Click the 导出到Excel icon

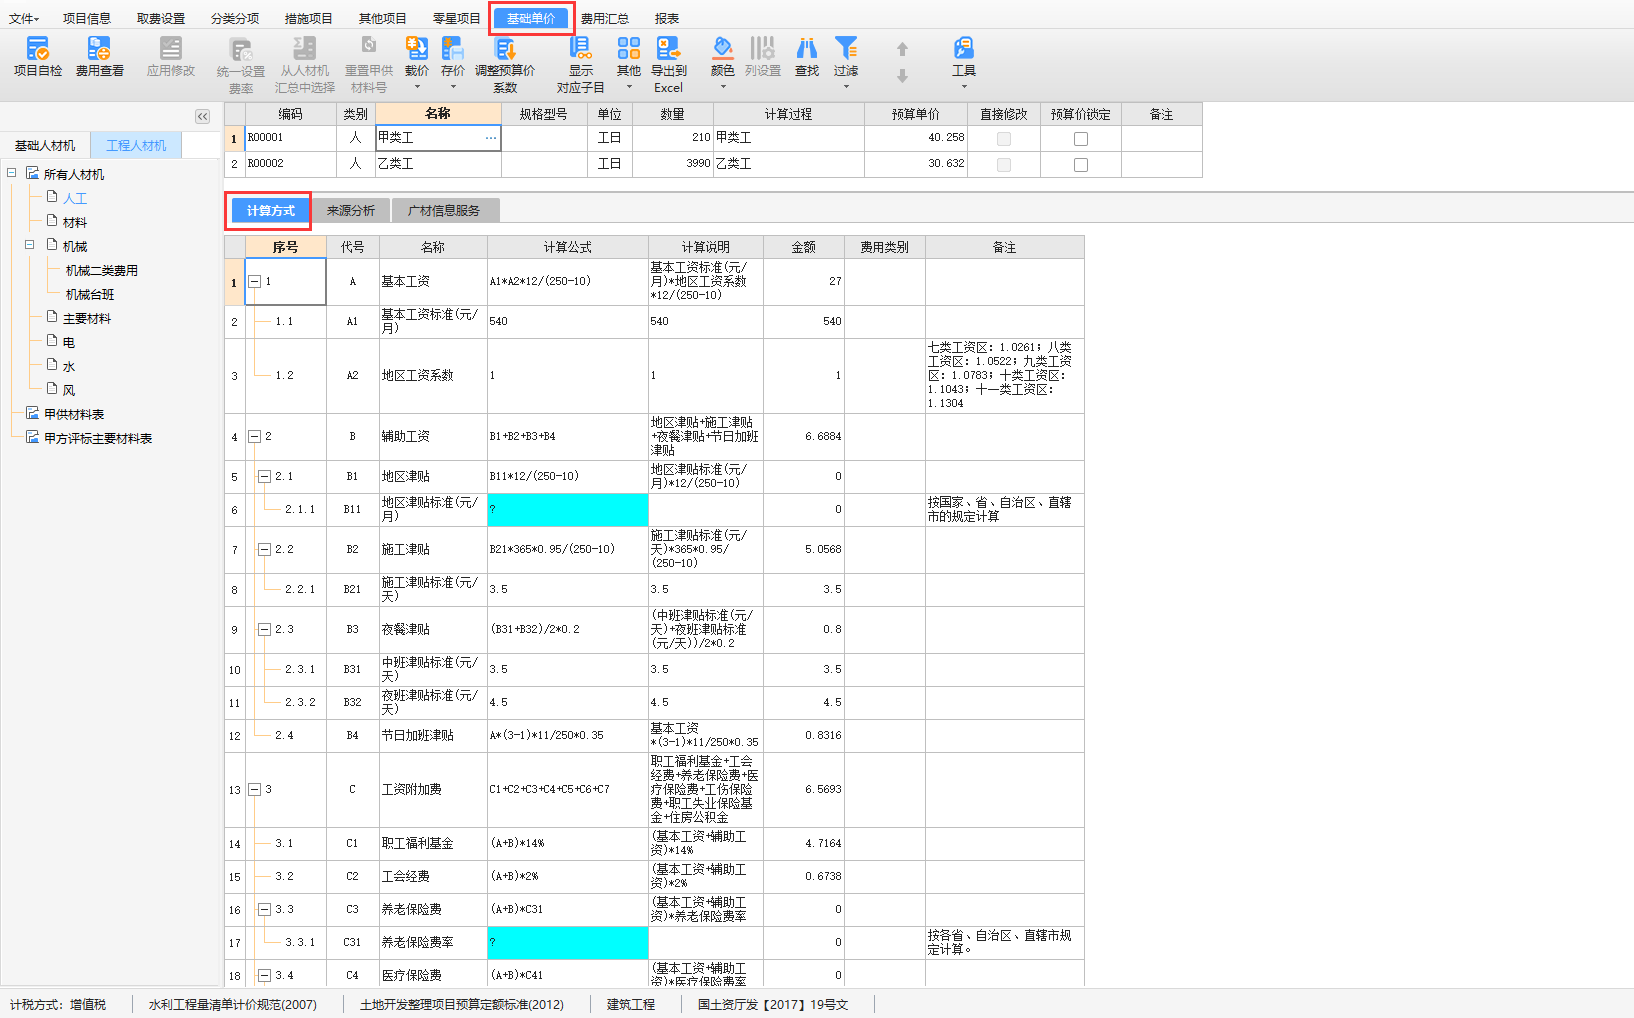click(668, 49)
